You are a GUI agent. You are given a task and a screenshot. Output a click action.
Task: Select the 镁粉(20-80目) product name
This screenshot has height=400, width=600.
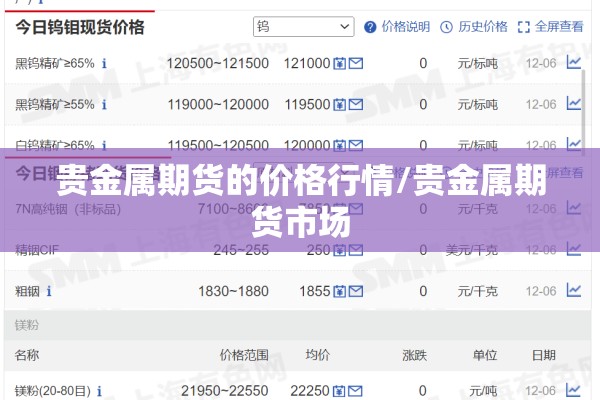[53, 391]
